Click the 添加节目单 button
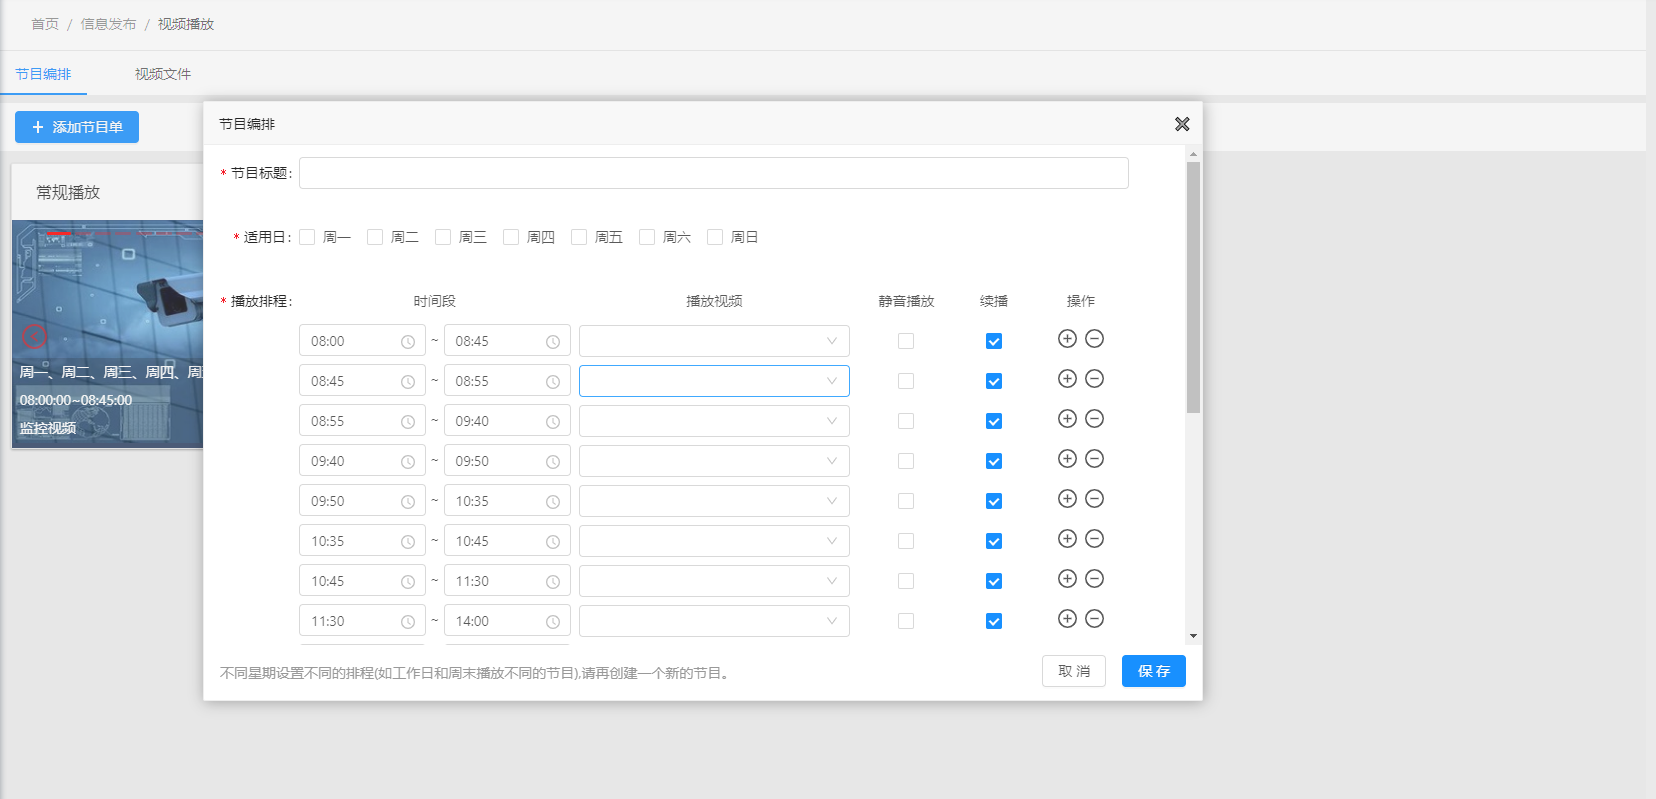The width and height of the screenshot is (1656, 799). click(x=77, y=127)
